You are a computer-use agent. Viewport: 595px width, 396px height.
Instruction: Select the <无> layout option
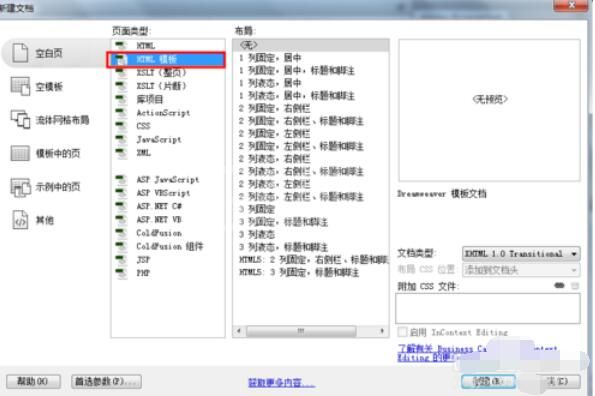(x=311, y=45)
